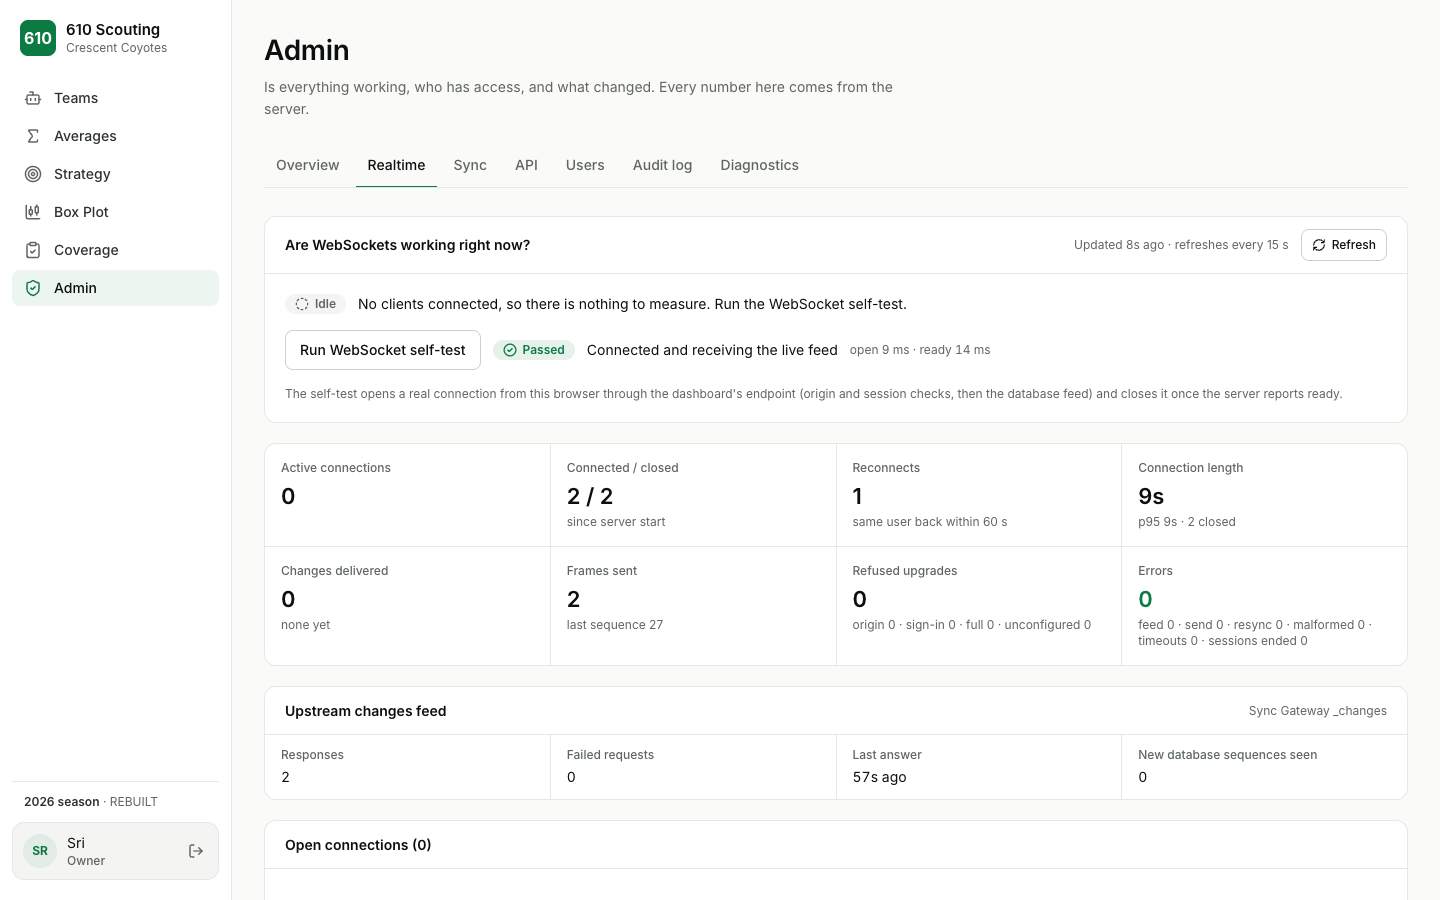Click the green Passed status badge

coord(534,350)
